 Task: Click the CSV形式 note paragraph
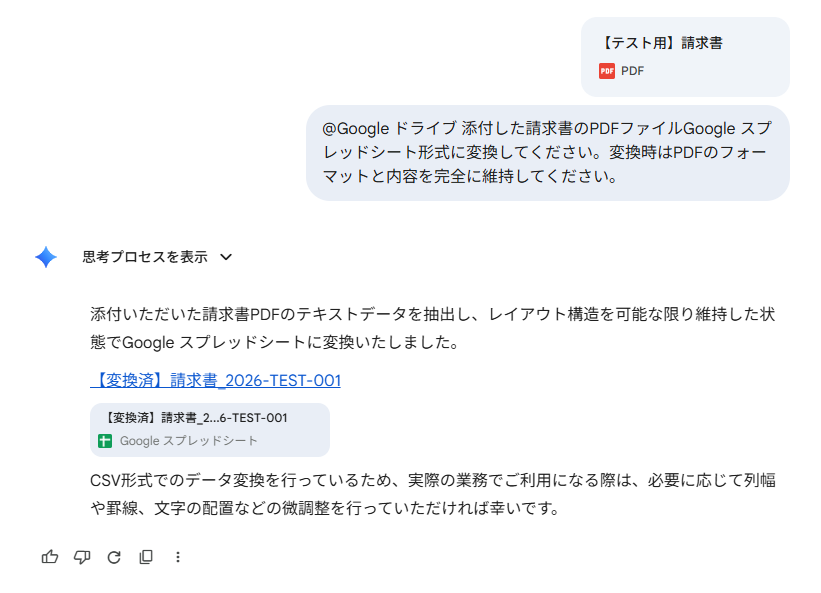(x=432, y=494)
